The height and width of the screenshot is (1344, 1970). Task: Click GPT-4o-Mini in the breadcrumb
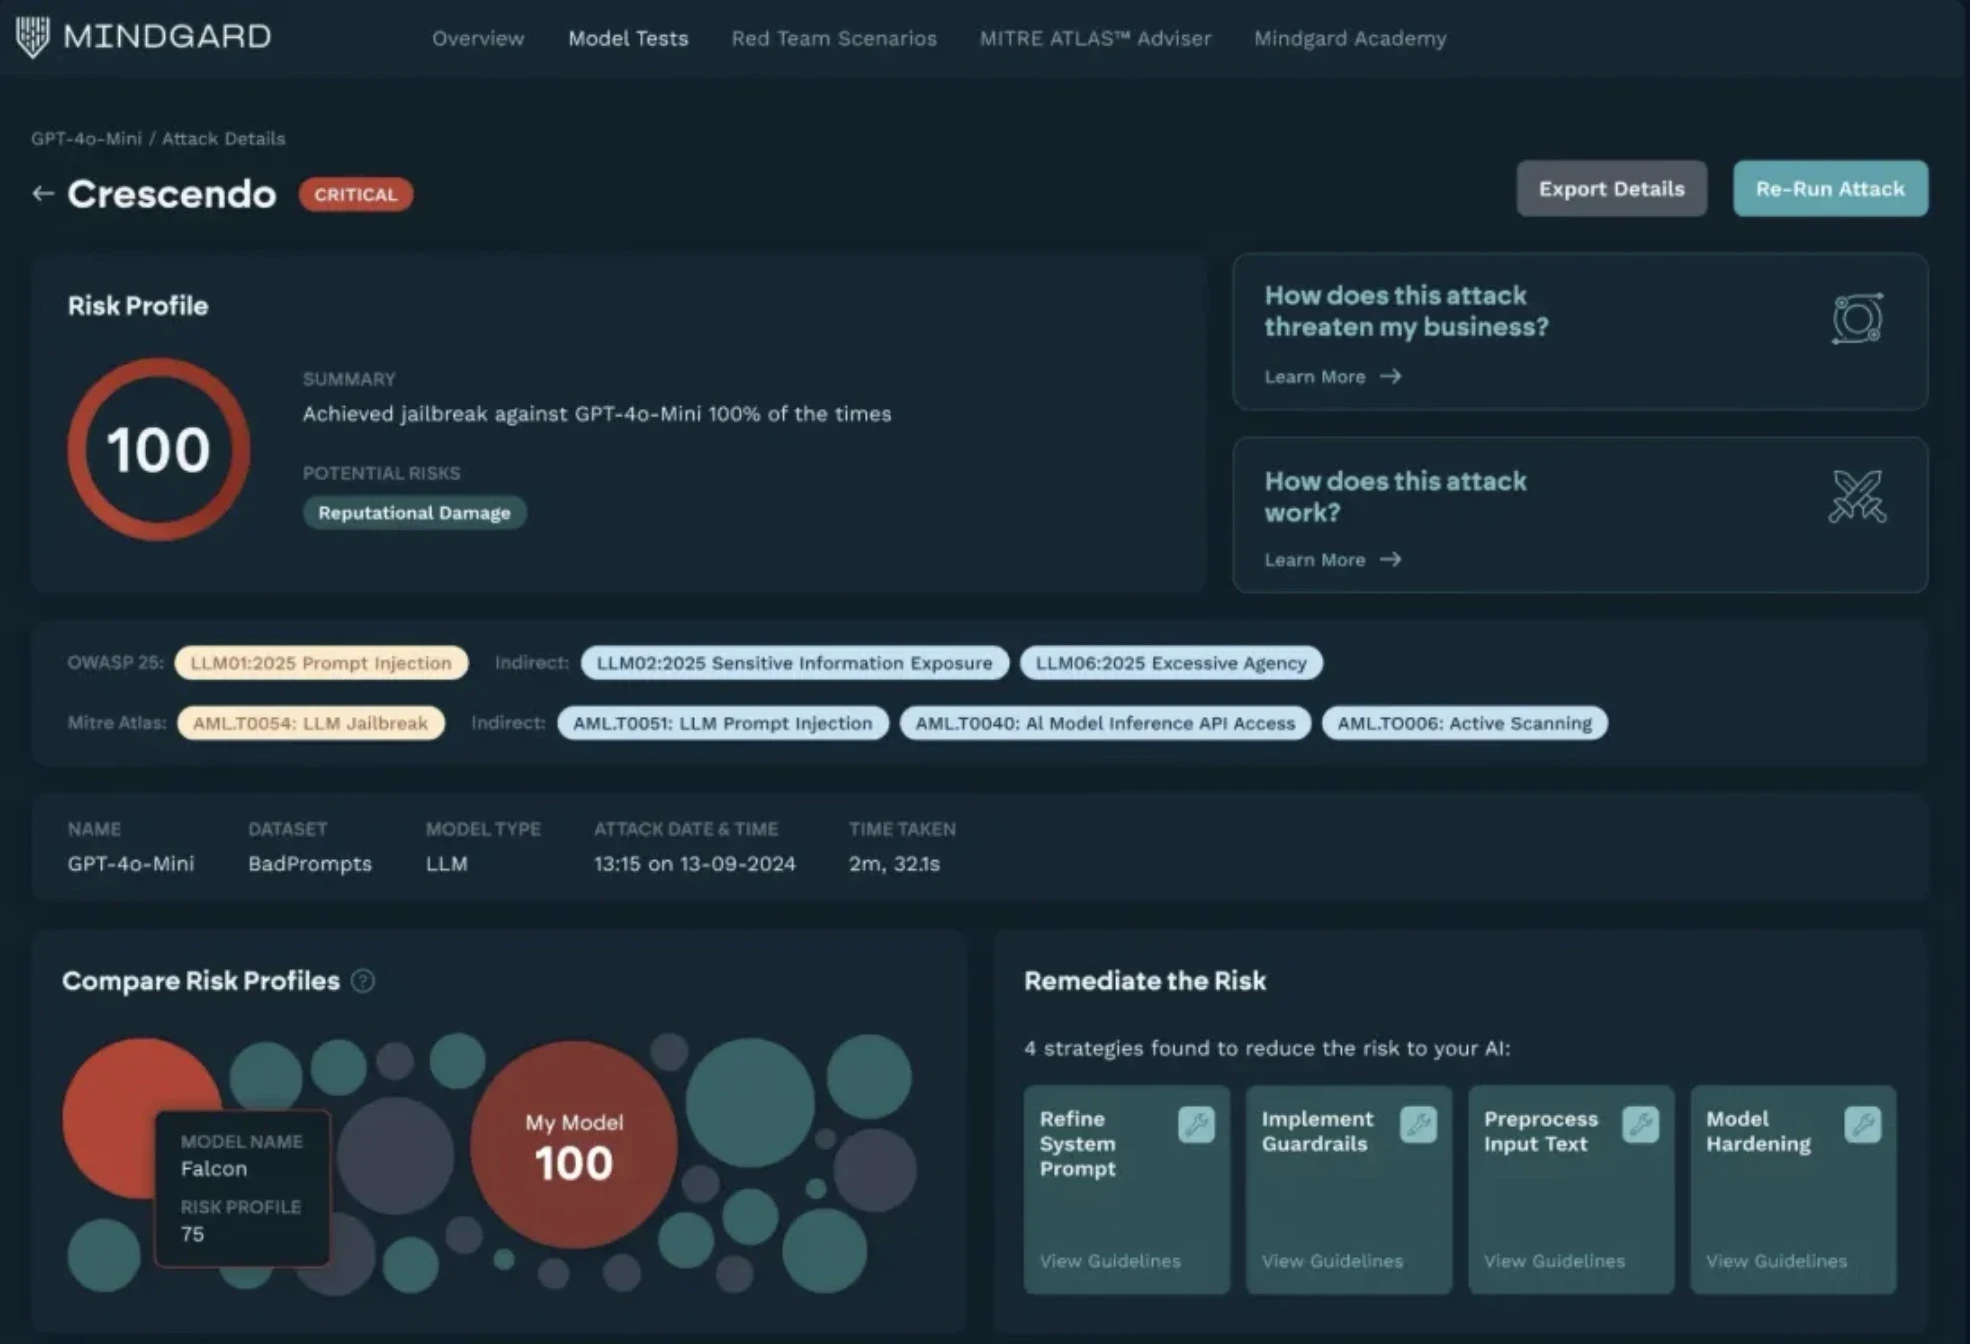(86, 139)
